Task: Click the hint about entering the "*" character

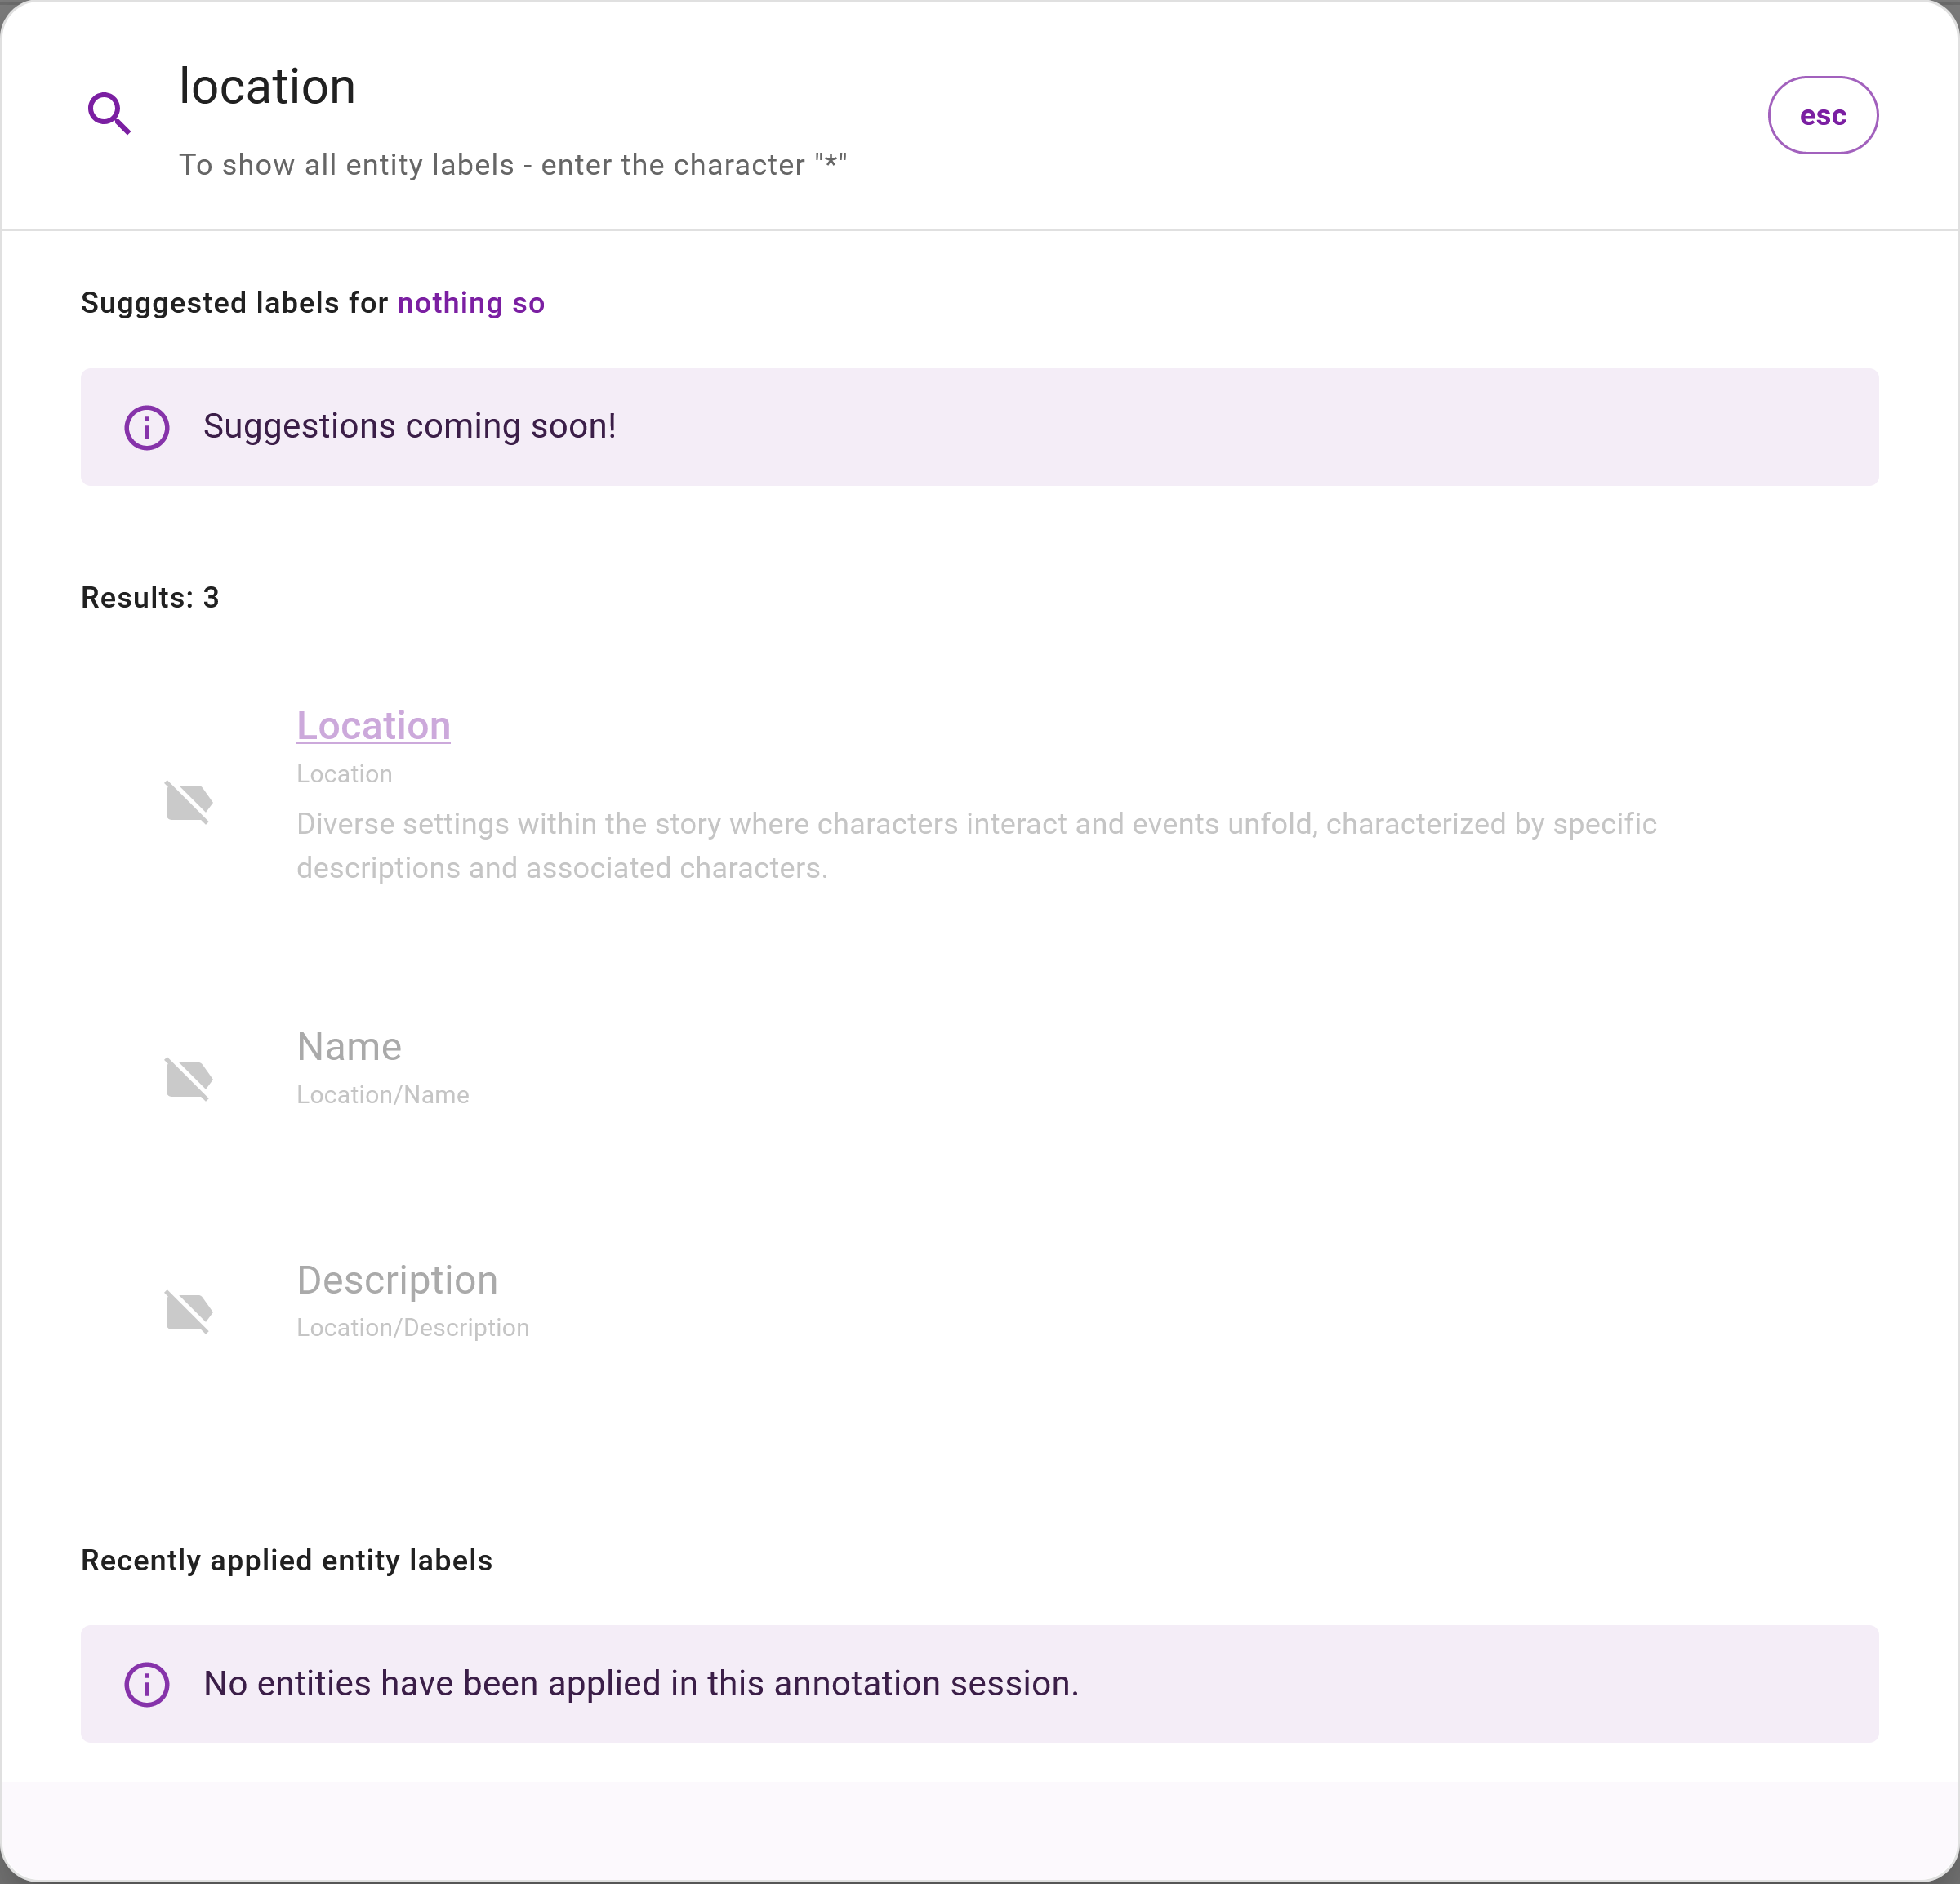Action: pyautogui.click(x=513, y=165)
